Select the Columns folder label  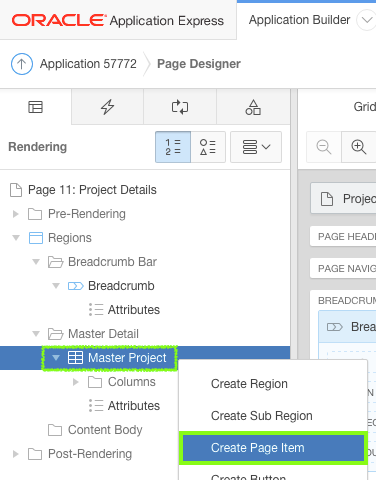132,382
